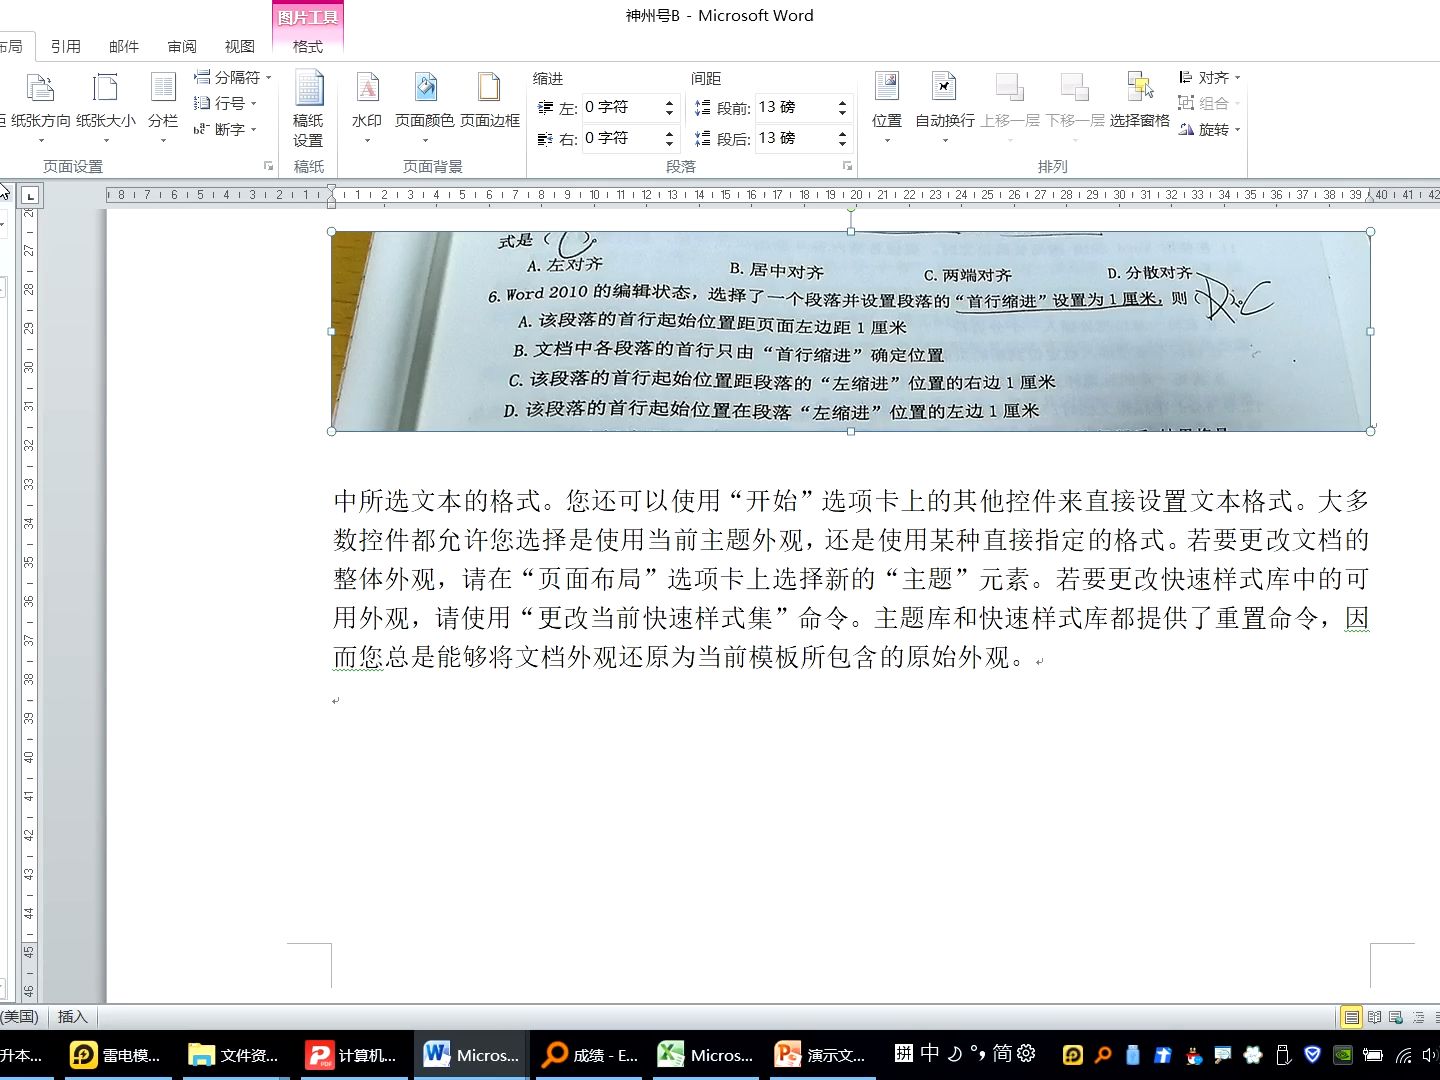Click the 插入 (insert mode) status indicator

pyautogui.click(x=72, y=1017)
